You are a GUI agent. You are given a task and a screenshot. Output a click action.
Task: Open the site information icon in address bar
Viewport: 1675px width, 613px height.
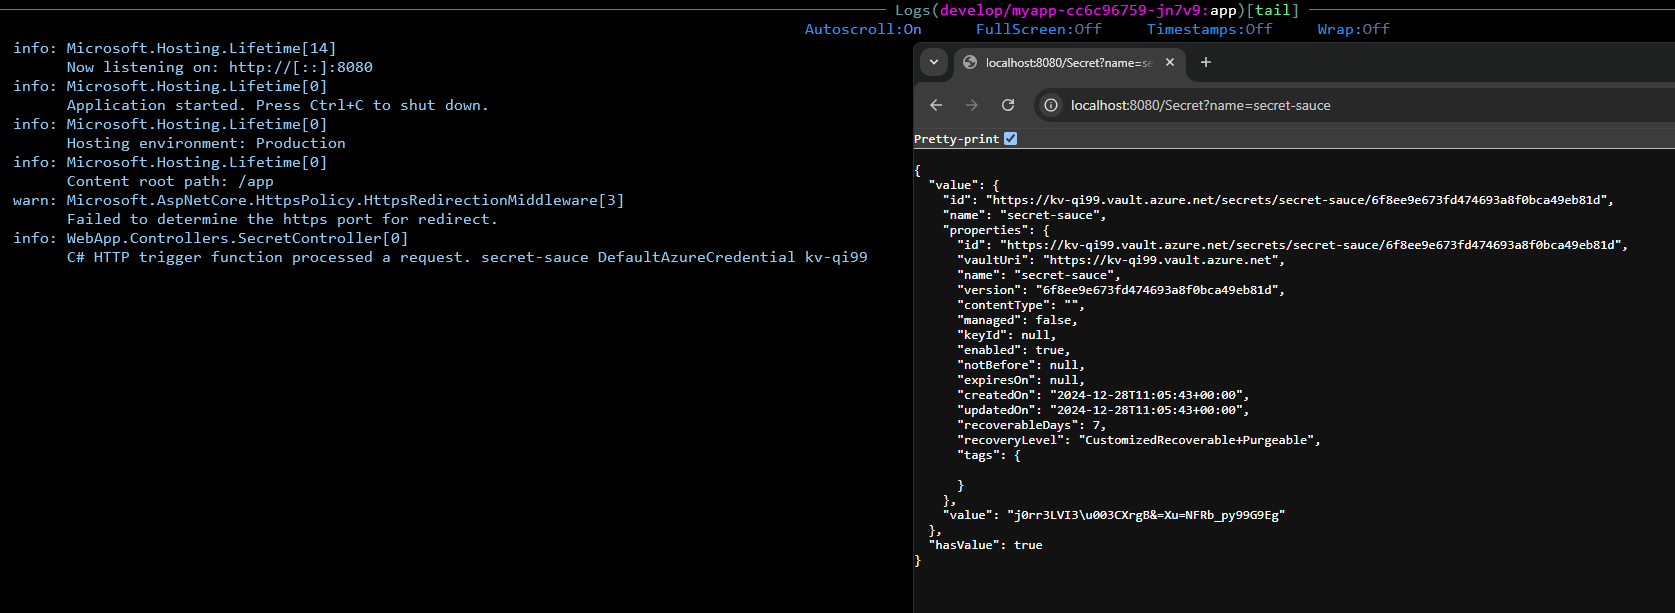coord(1051,105)
